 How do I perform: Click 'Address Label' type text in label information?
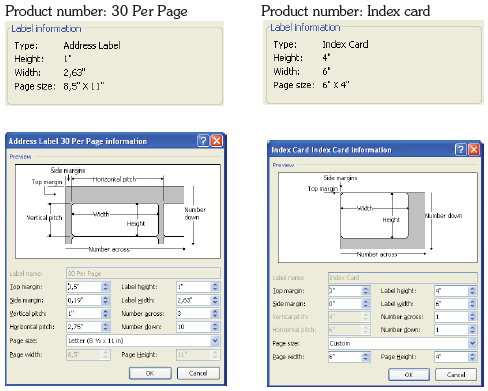click(92, 45)
